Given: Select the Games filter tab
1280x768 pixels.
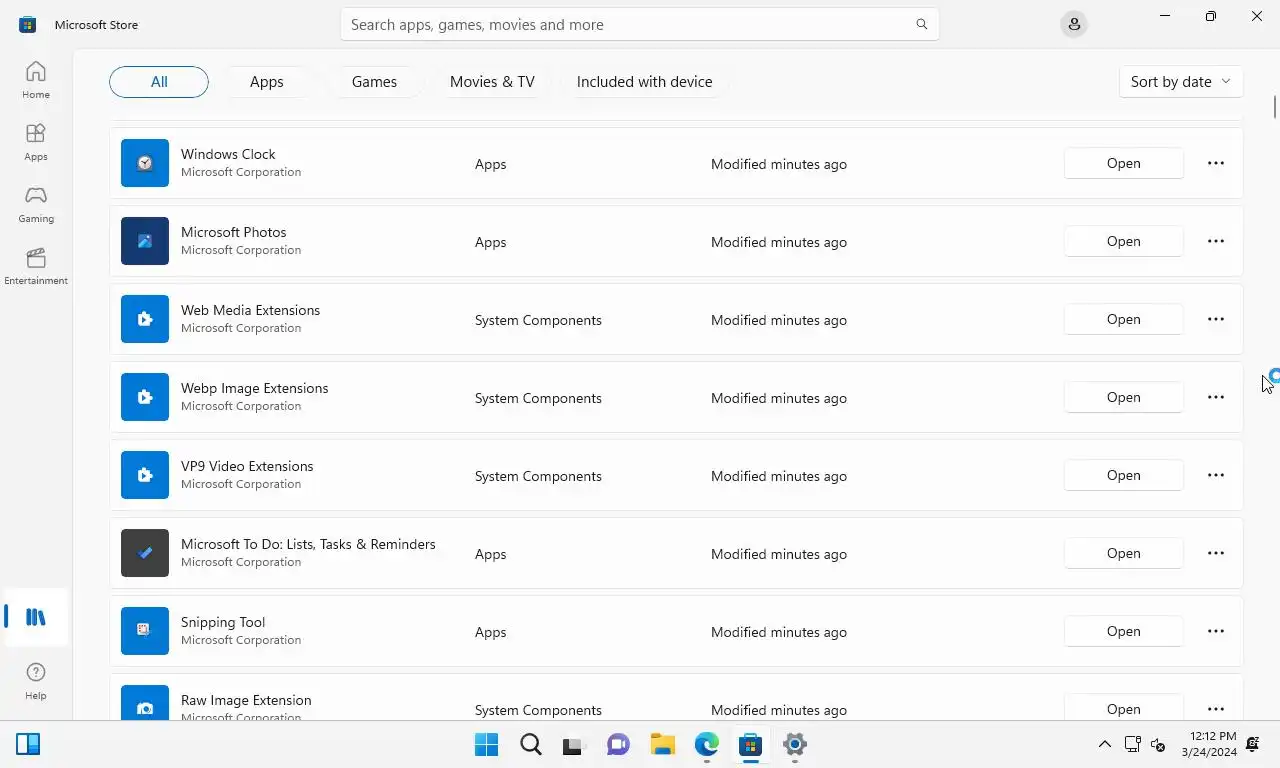Looking at the screenshot, I should tap(374, 82).
